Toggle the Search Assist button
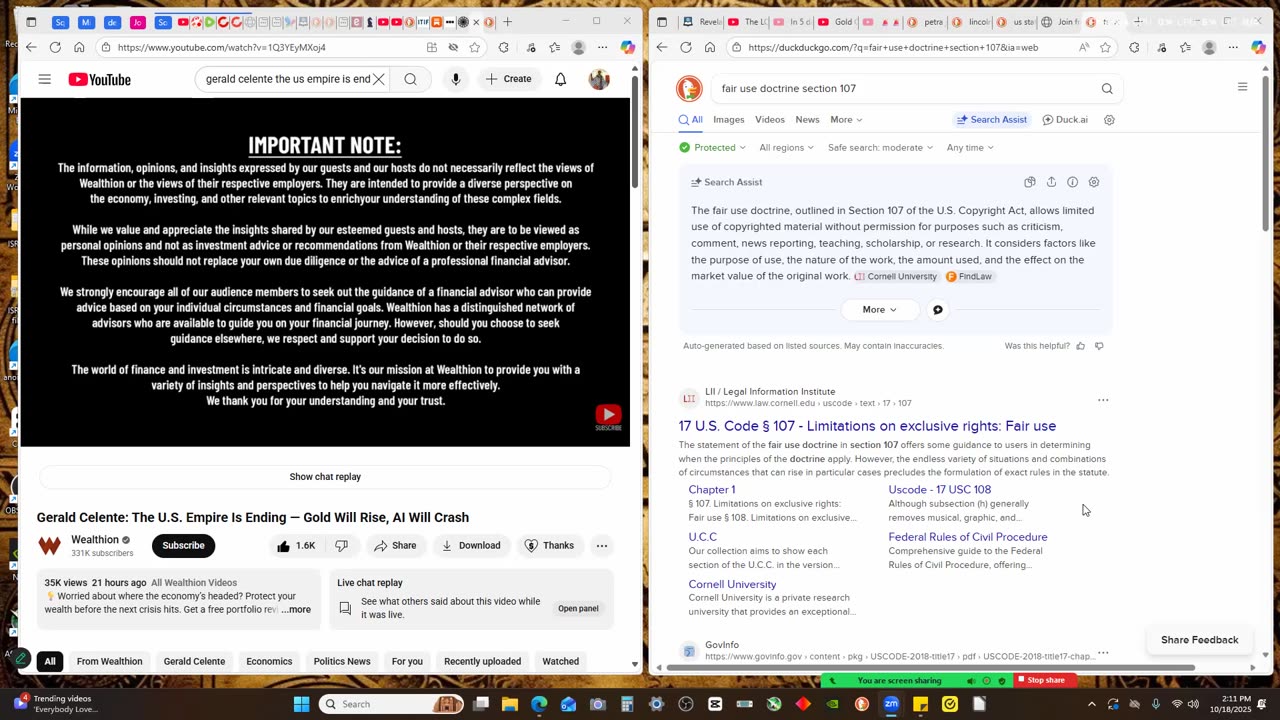 click(x=991, y=119)
